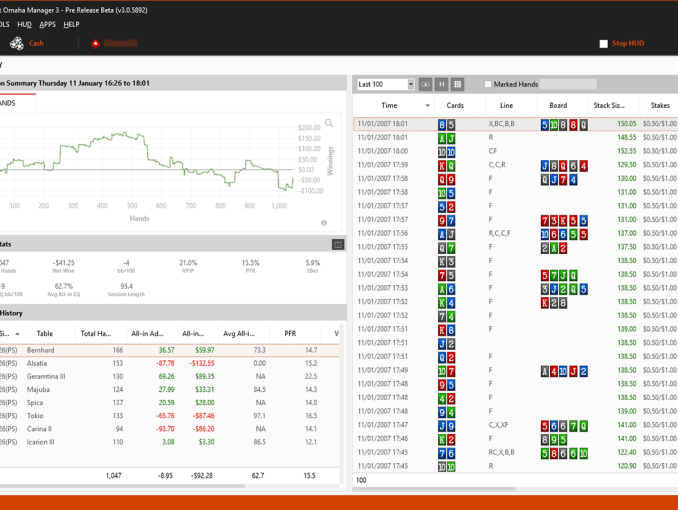Click the Time column sort arrow
The image size is (678, 510).
tap(428, 105)
